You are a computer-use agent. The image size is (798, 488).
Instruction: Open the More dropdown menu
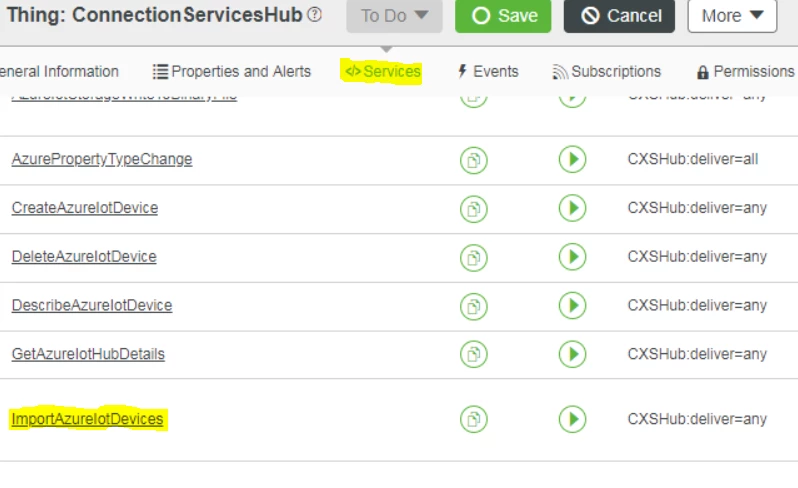(x=732, y=16)
